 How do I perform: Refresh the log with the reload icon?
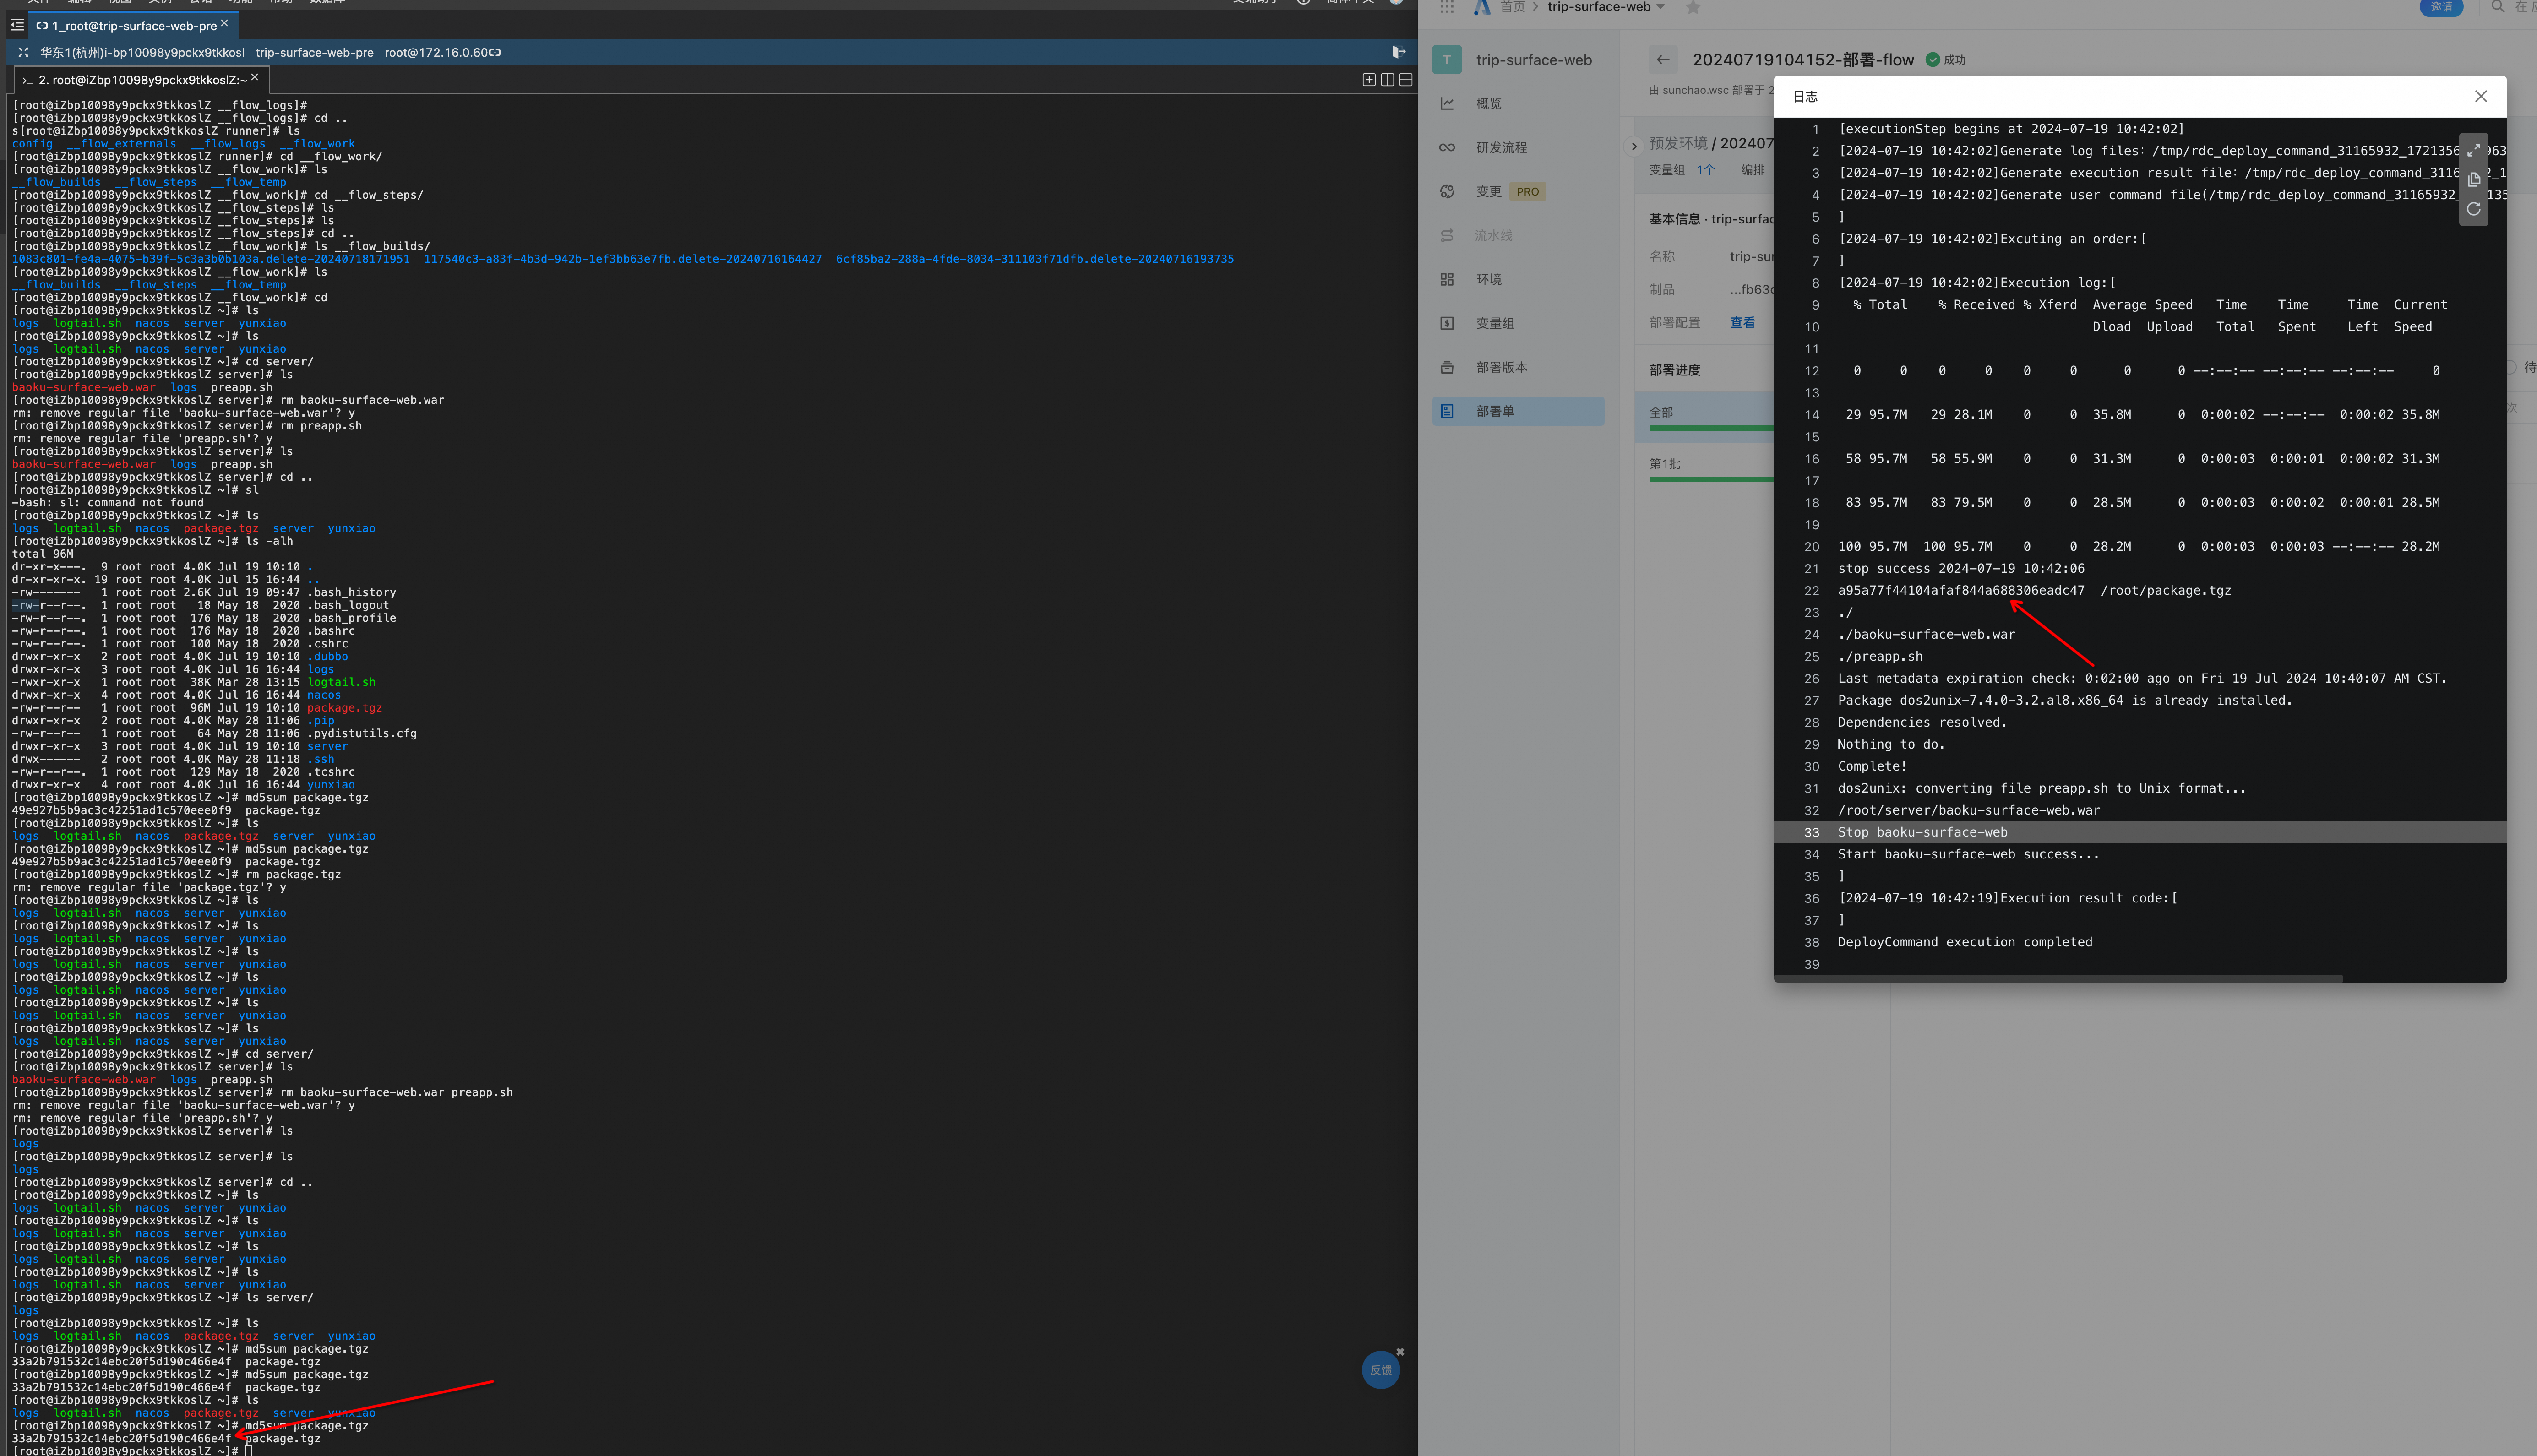tap(2473, 209)
